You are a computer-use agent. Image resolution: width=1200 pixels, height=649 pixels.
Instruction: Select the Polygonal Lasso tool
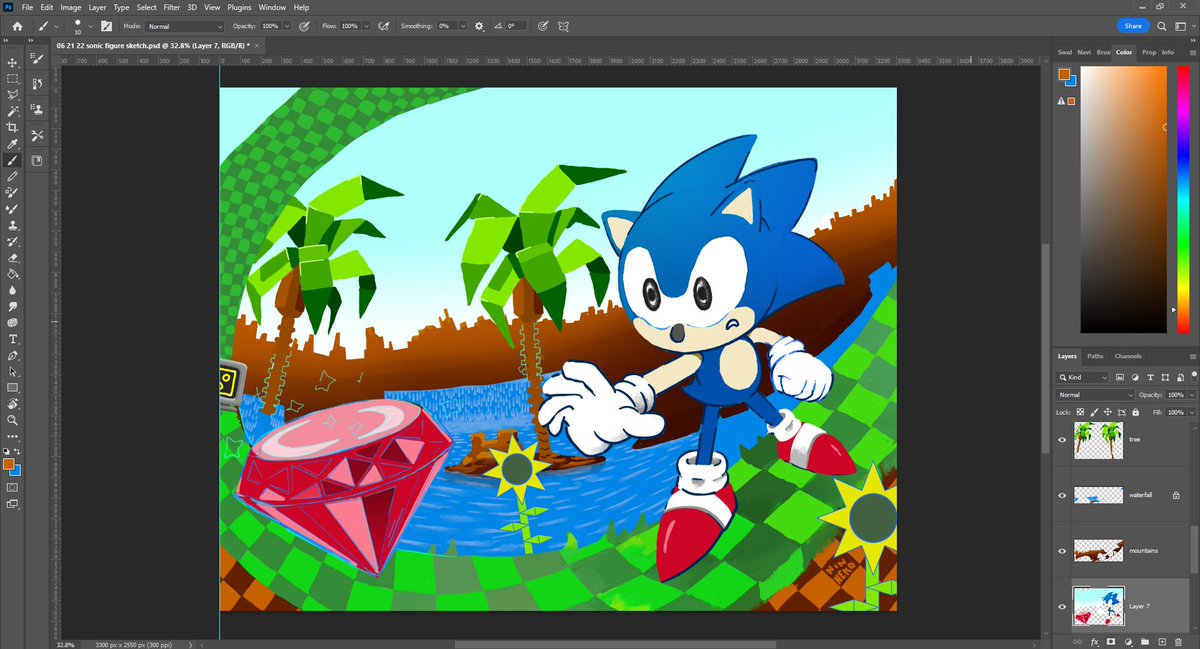13,95
